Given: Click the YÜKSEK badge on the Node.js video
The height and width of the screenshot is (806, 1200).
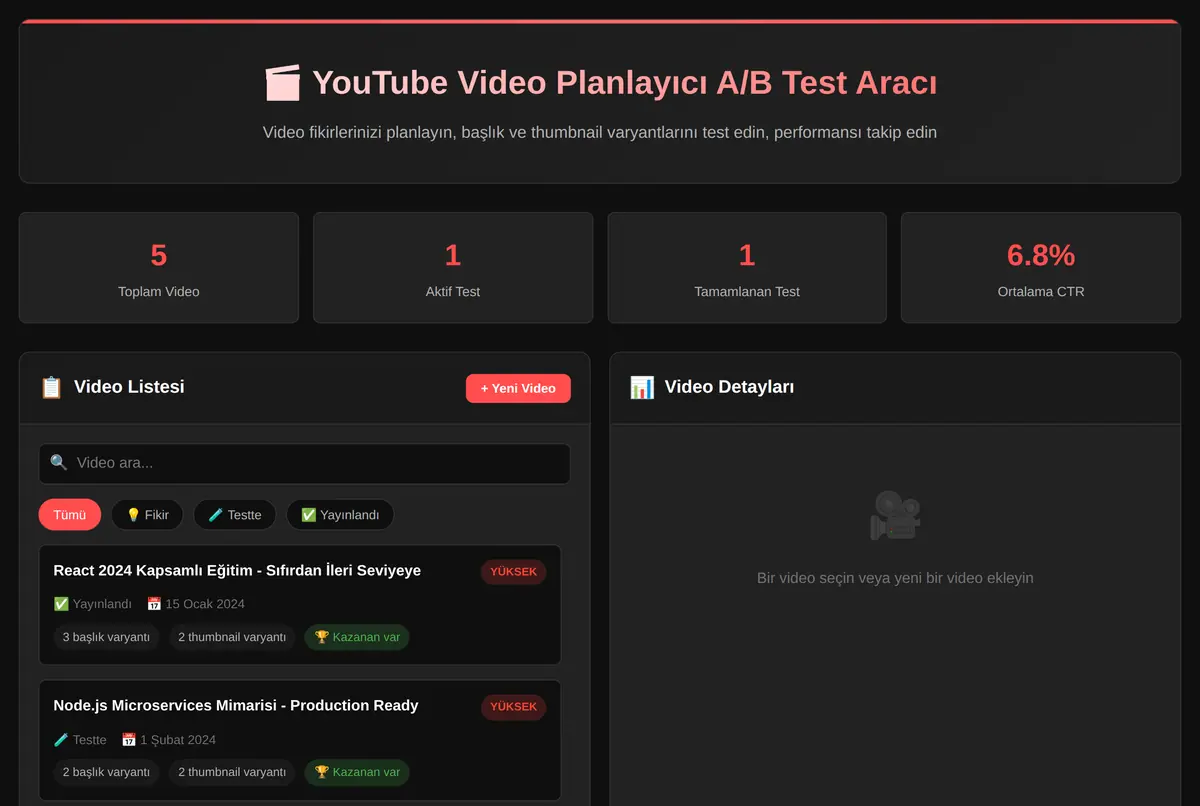Looking at the screenshot, I should point(513,707).
